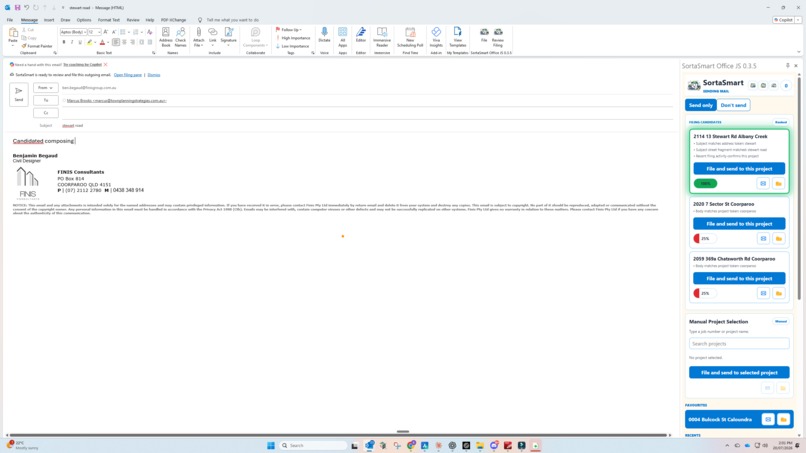Screen dimensions: 806x453
Task: File and send to 2020 7 Sector St project
Action: tap(739, 224)
